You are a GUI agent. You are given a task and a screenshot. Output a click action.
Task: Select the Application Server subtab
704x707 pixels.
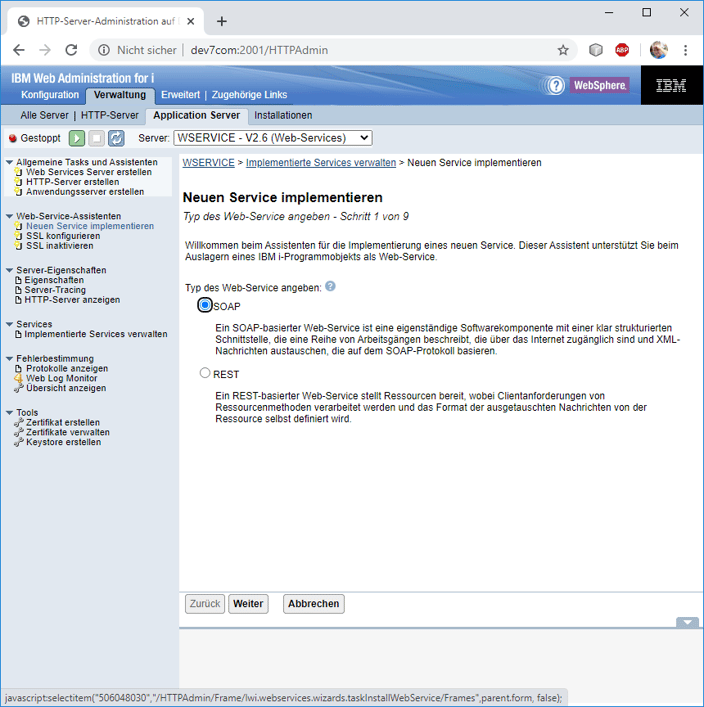click(197, 115)
